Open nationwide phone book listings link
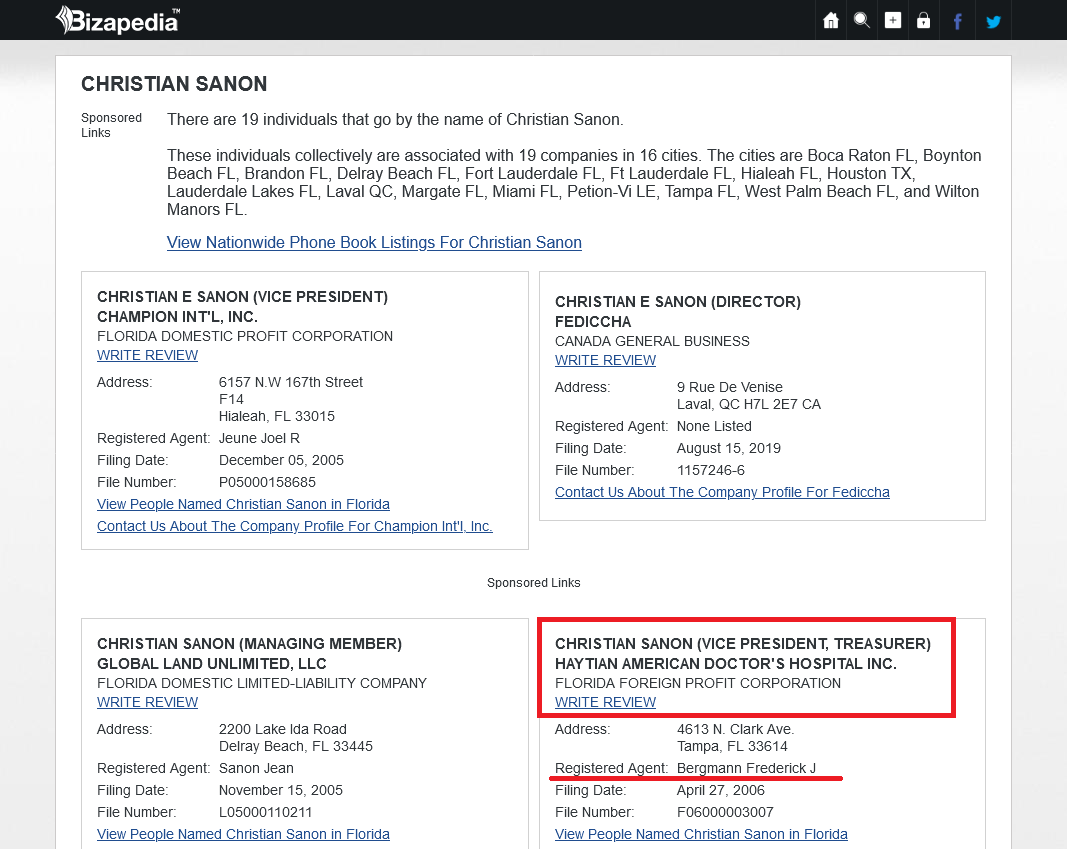Image resolution: width=1067 pixels, height=849 pixels. coord(374,243)
